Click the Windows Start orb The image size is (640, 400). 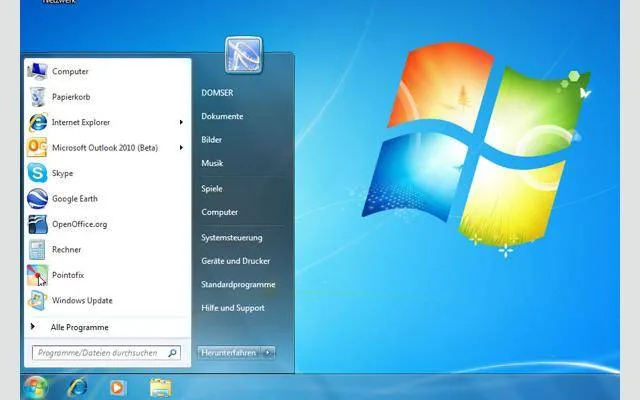pyautogui.click(x=36, y=387)
